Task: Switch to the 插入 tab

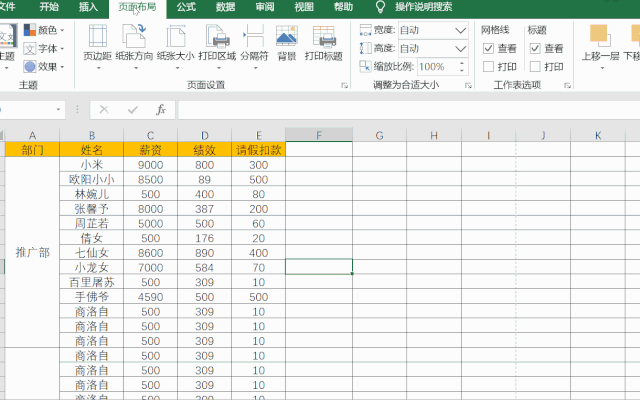Action: tap(88, 7)
